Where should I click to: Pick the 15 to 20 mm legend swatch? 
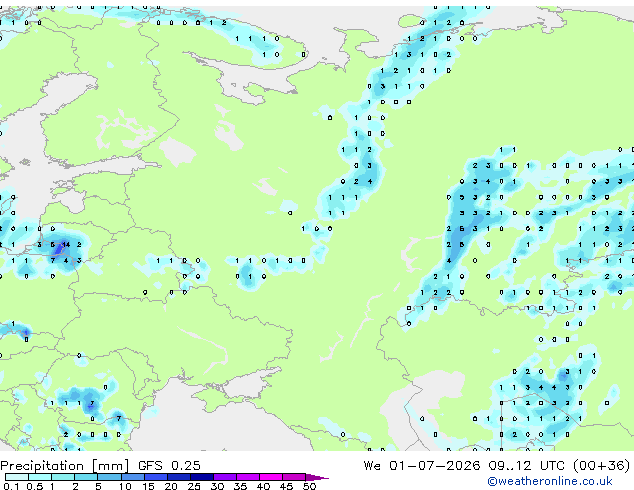(x=155, y=477)
